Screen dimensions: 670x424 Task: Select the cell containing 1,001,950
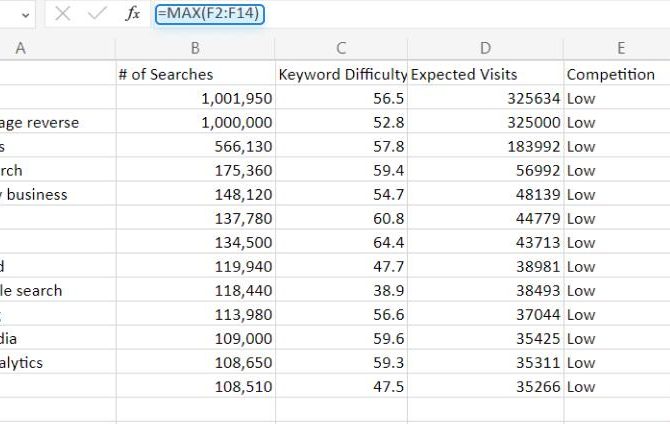(x=195, y=98)
